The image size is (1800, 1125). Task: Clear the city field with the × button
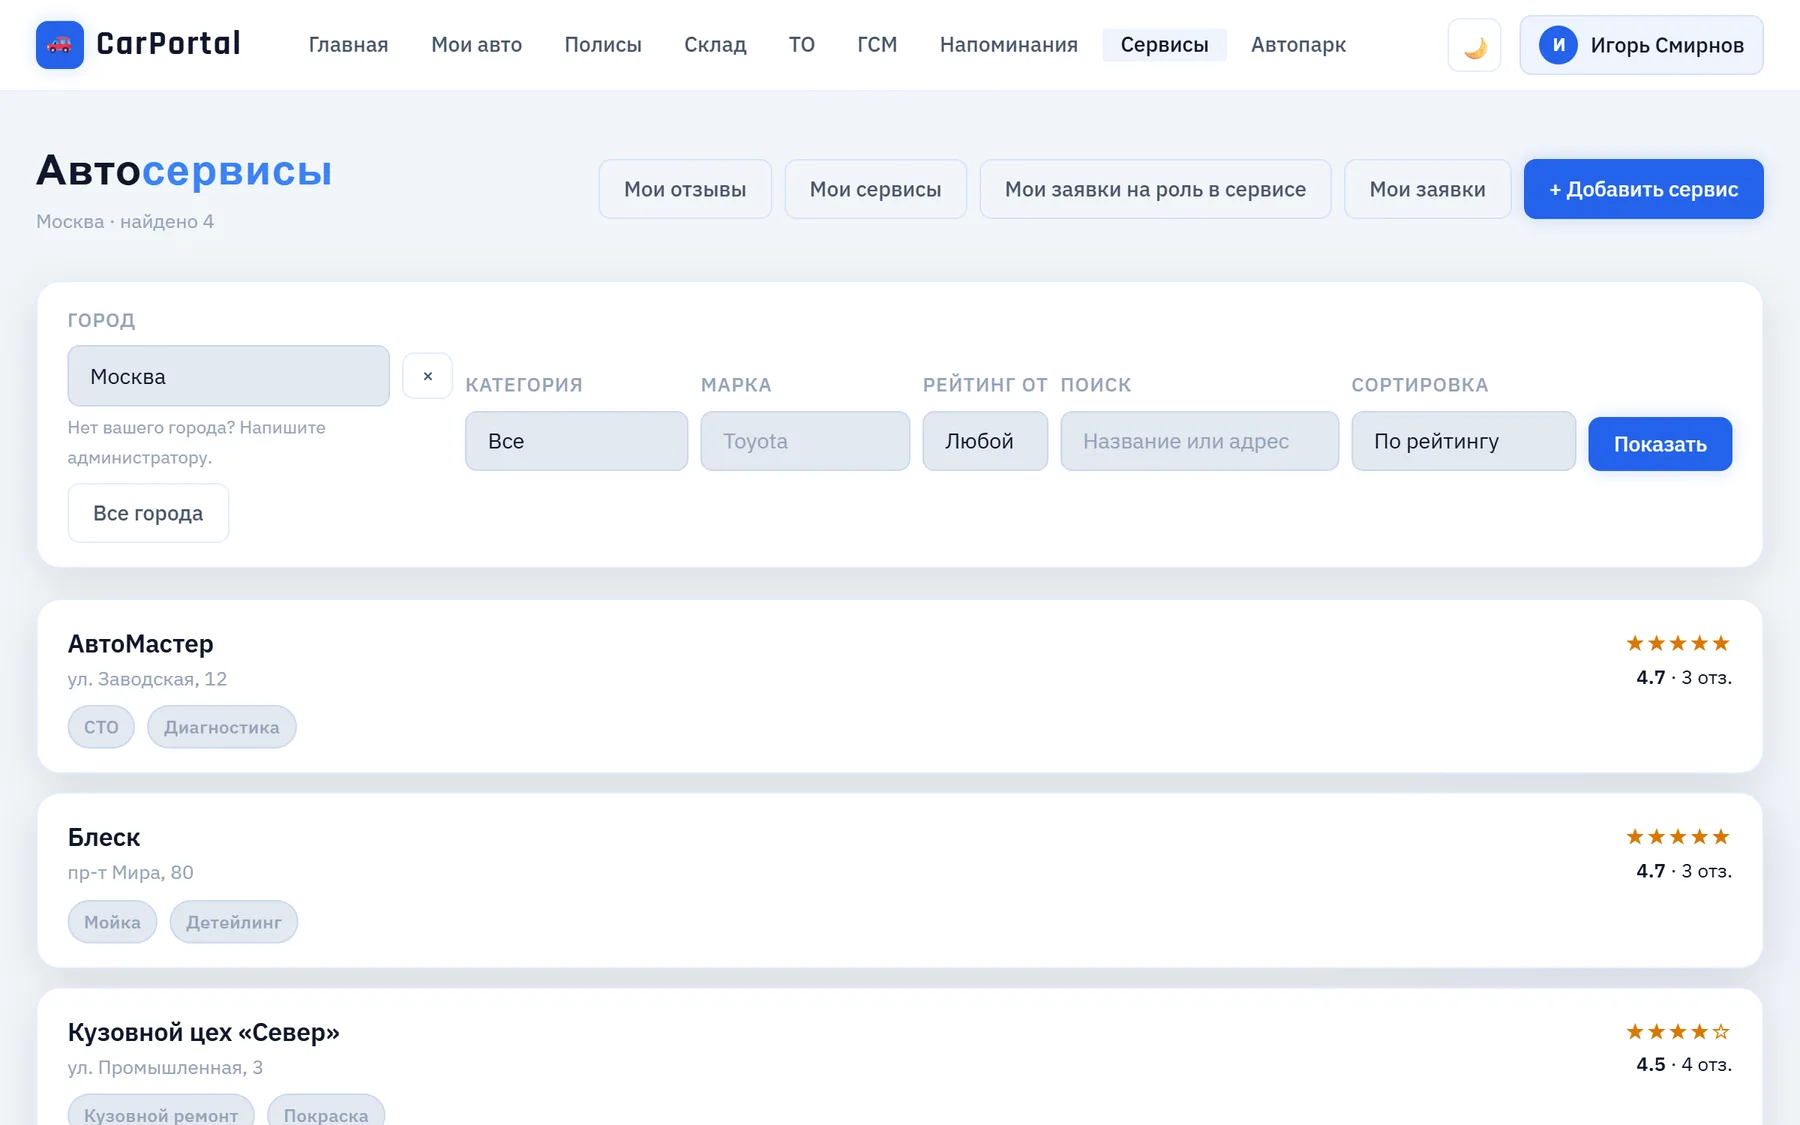(x=427, y=376)
